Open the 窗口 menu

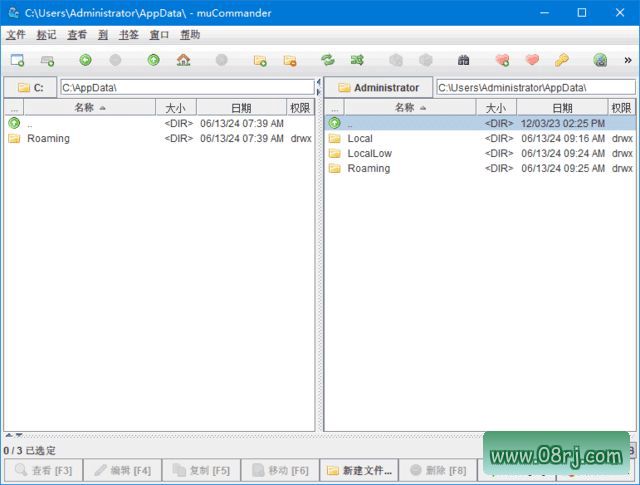[159, 35]
